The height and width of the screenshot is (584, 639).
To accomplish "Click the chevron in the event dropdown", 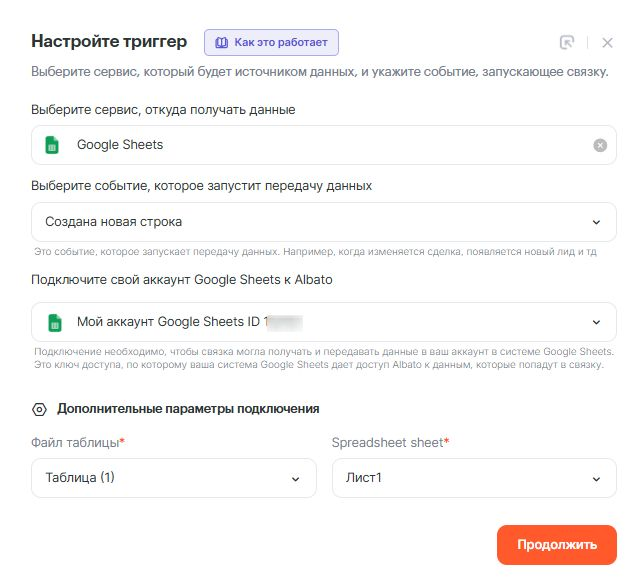I will pyautogui.click(x=596, y=222).
